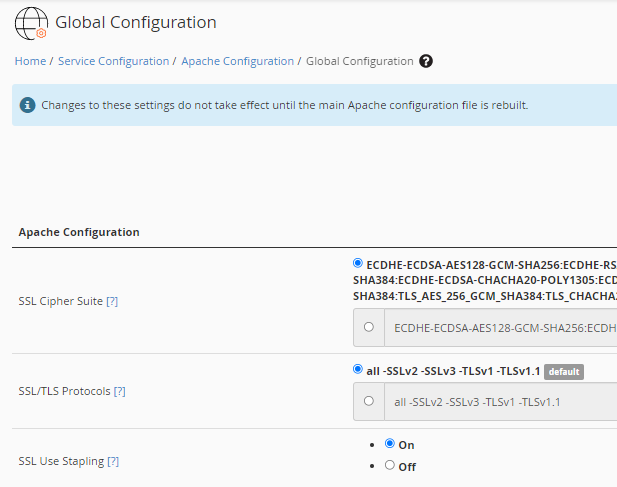The width and height of the screenshot is (617, 487).
Task: Select the default SSL Cipher Suite radio button
Action: pos(358,264)
